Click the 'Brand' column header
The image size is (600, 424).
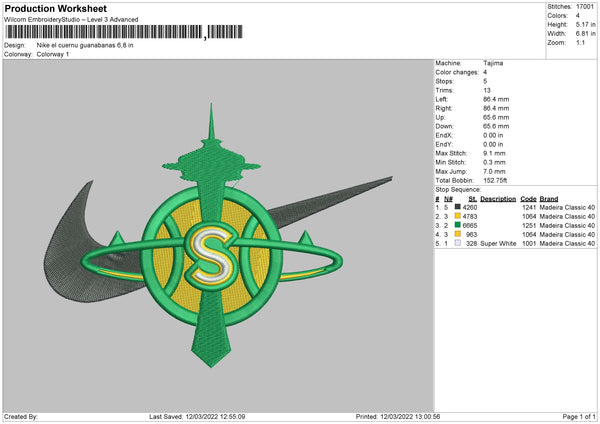(549, 199)
